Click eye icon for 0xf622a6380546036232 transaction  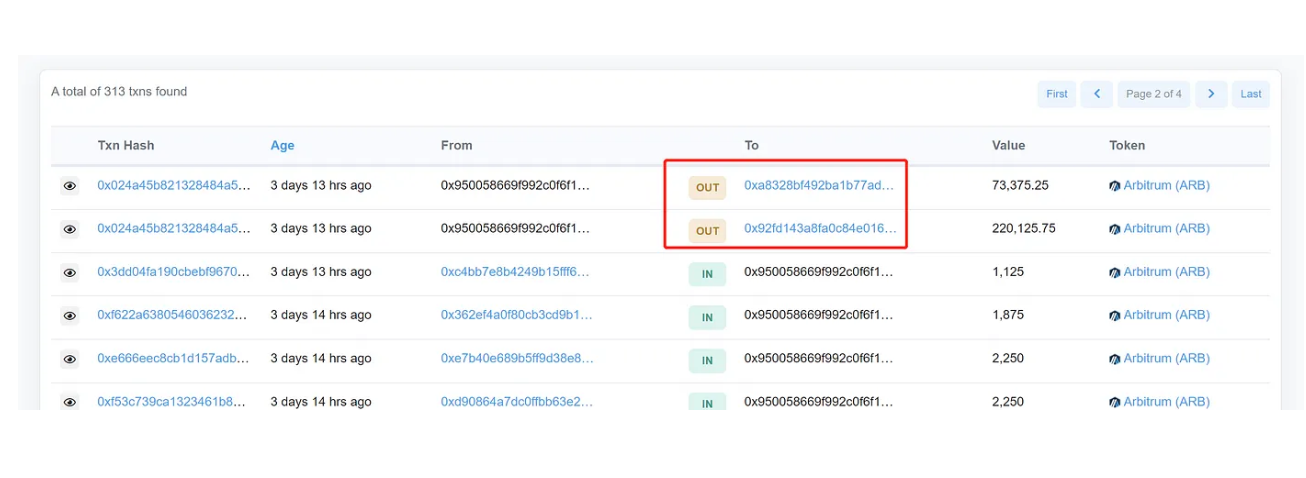[69, 315]
